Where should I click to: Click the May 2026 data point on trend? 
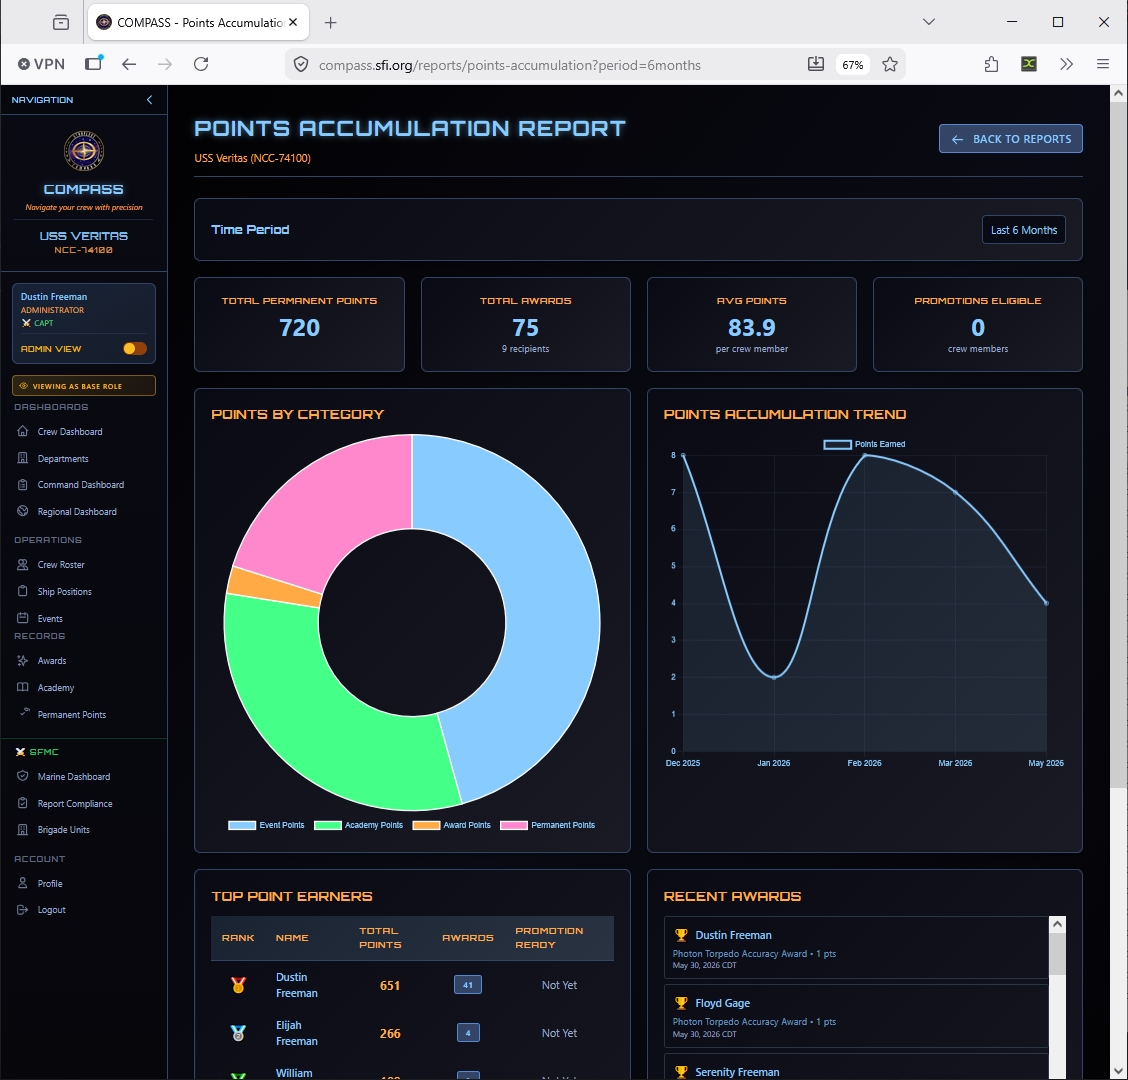pos(1046,603)
